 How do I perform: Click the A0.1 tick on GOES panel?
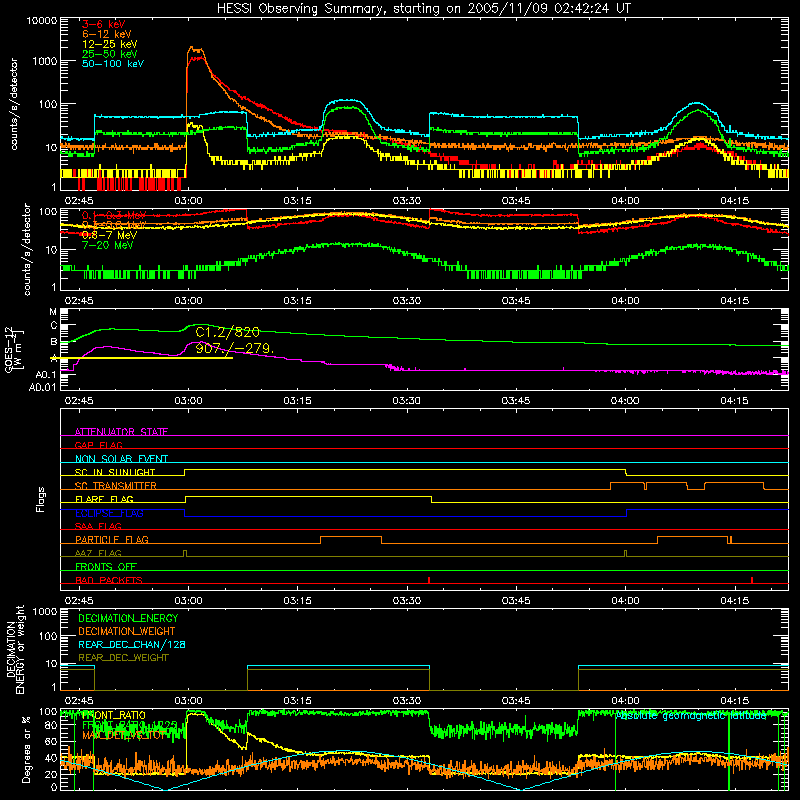click(x=46, y=374)
